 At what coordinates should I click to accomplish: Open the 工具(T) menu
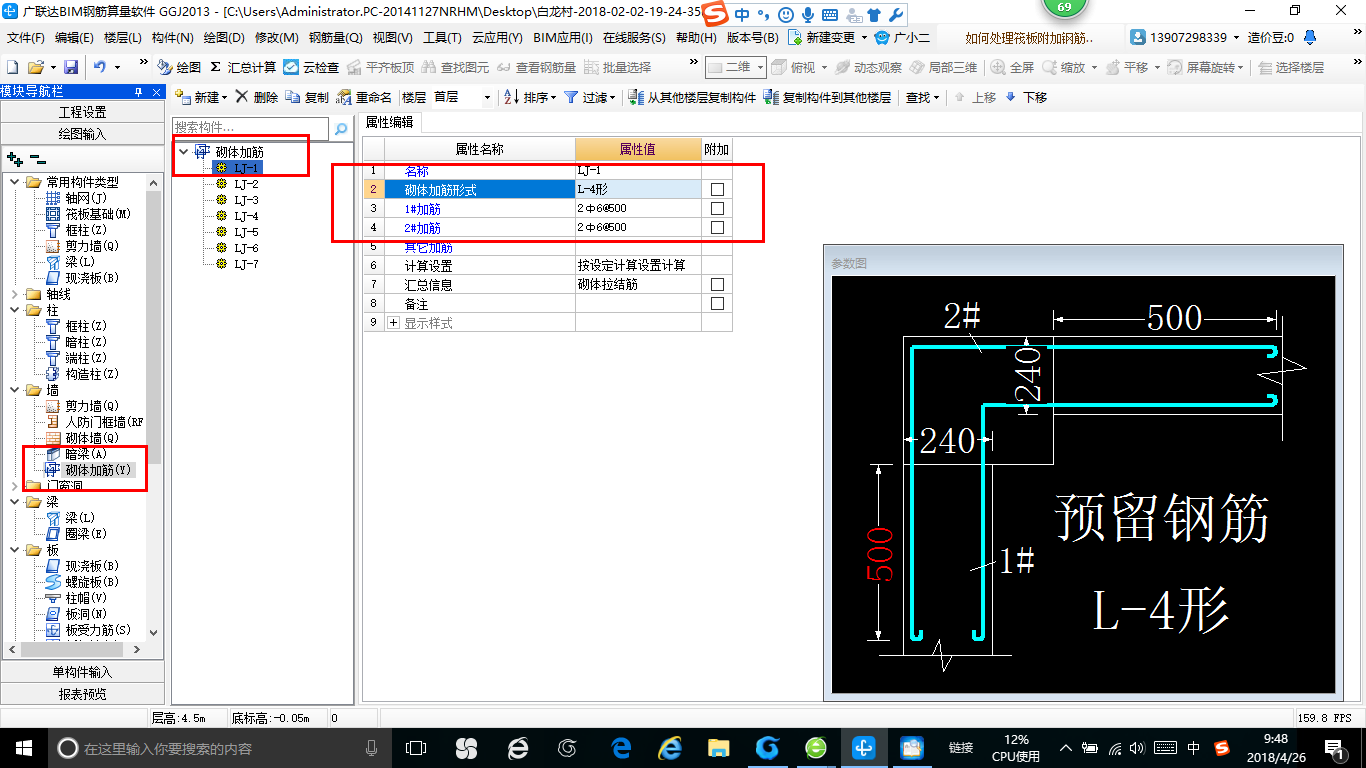coord(442,38)
